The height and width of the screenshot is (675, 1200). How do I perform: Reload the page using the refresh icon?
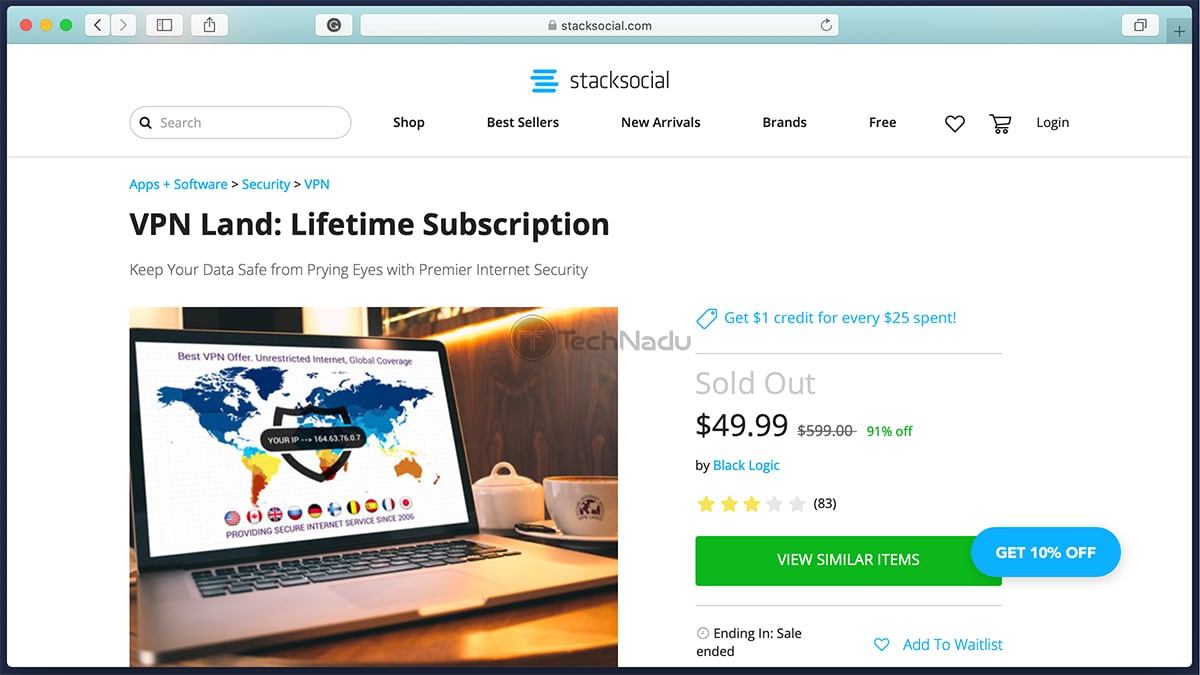[826, 25]
